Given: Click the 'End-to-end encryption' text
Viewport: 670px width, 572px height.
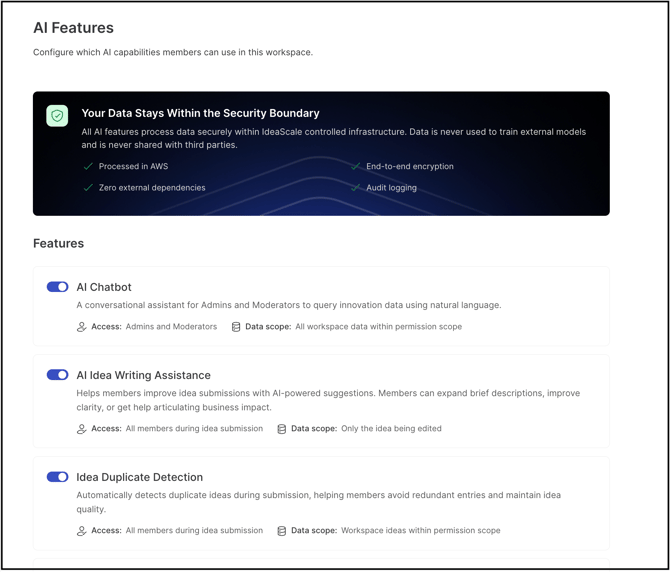Looking at the screenshot, I should (x=410, y=167).
